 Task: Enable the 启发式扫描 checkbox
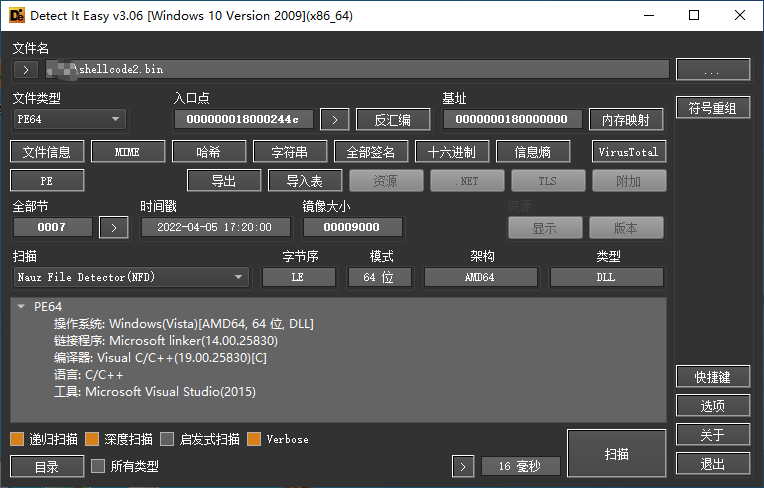(167, 439)
